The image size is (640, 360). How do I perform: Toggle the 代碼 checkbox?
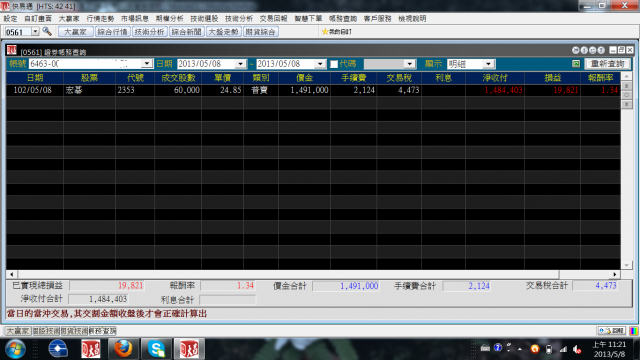coord(334,64)
